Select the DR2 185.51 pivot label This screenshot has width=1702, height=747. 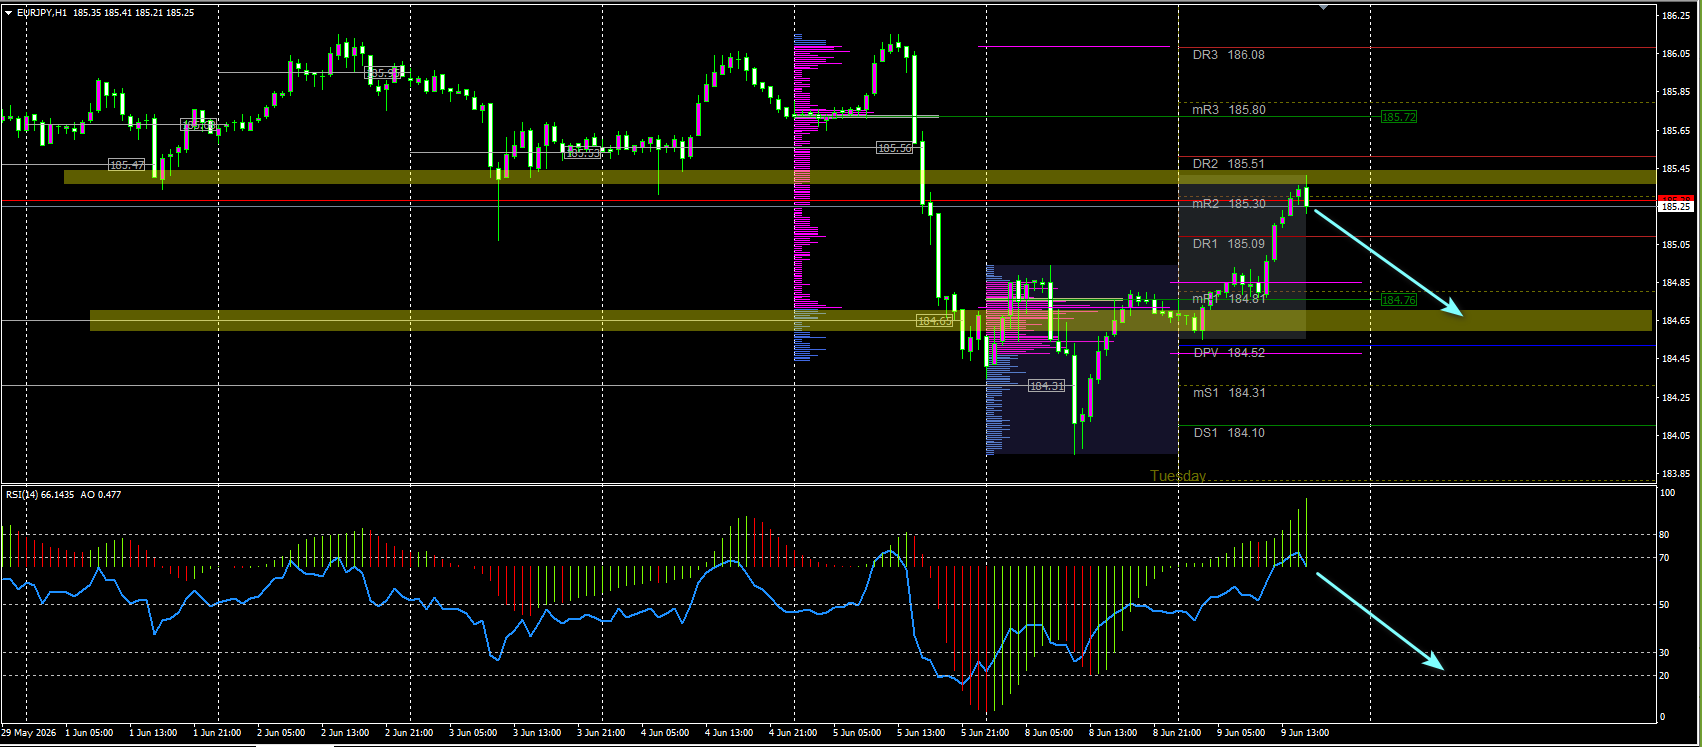(1228, 164)
